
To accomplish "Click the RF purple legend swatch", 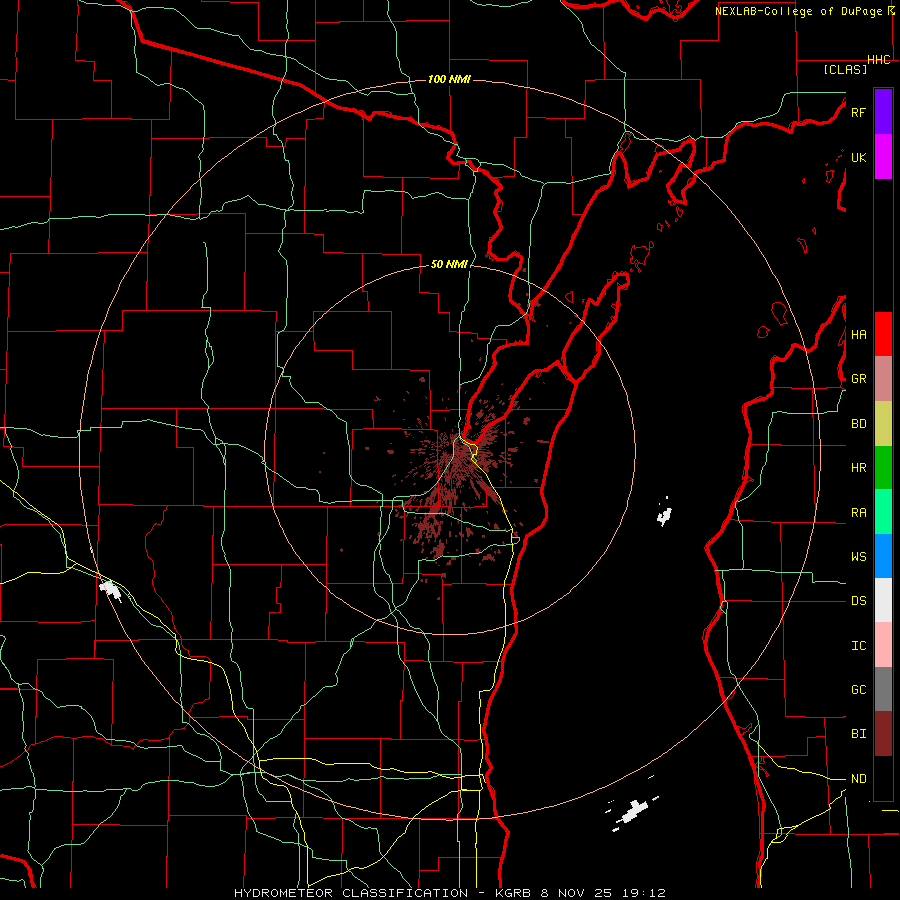I will pos(883,112).
